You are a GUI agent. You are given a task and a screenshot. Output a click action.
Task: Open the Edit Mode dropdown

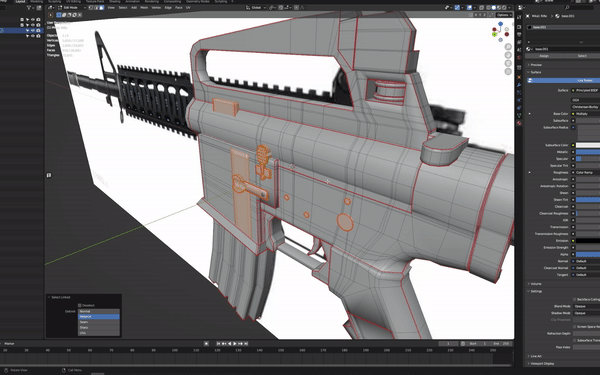pyautogui.click(x=72, y=8)
